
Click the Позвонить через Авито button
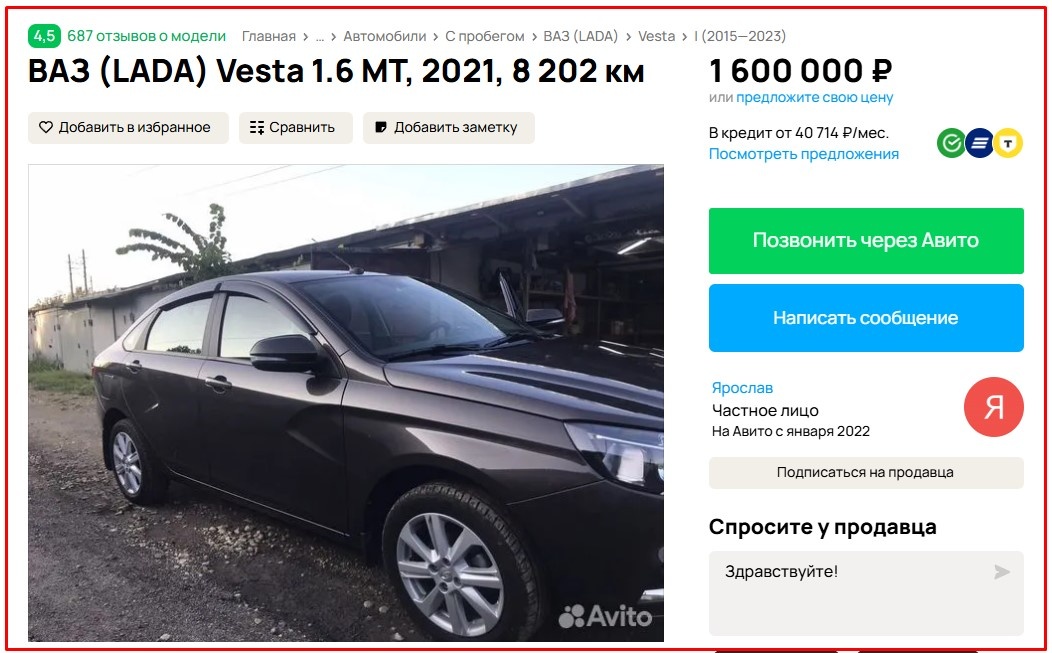[x=866, y=241]
